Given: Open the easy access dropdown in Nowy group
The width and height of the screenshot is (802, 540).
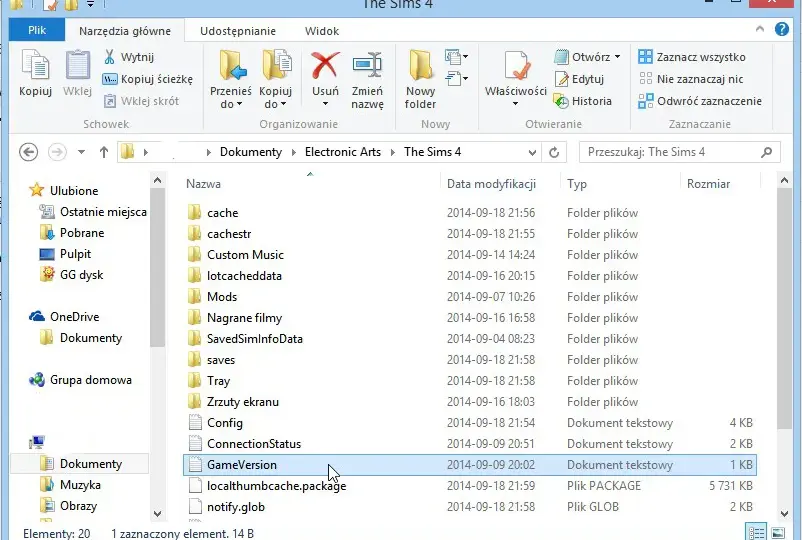Looking at the screenshot, I should 456,79.
